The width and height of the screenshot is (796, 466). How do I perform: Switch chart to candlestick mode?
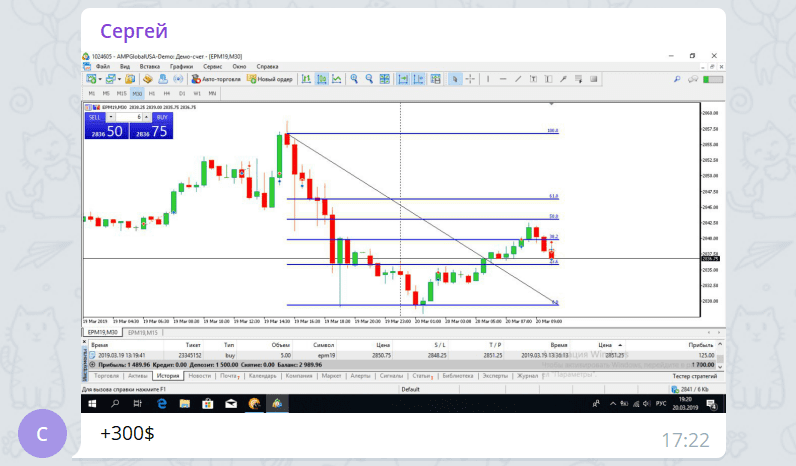point(322,79)
